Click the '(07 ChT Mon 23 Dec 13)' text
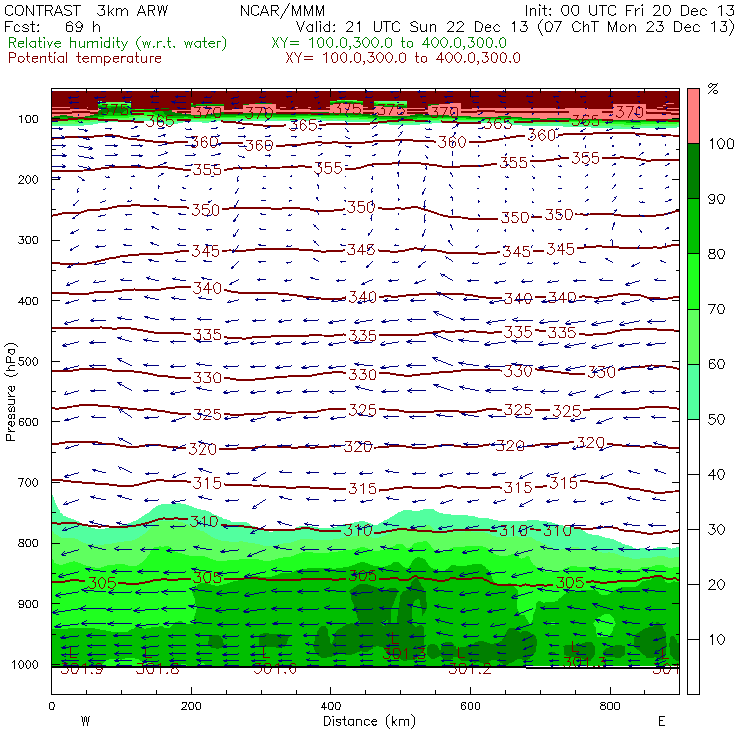Viewport: 740px width, 740px height. pos(636,27)
